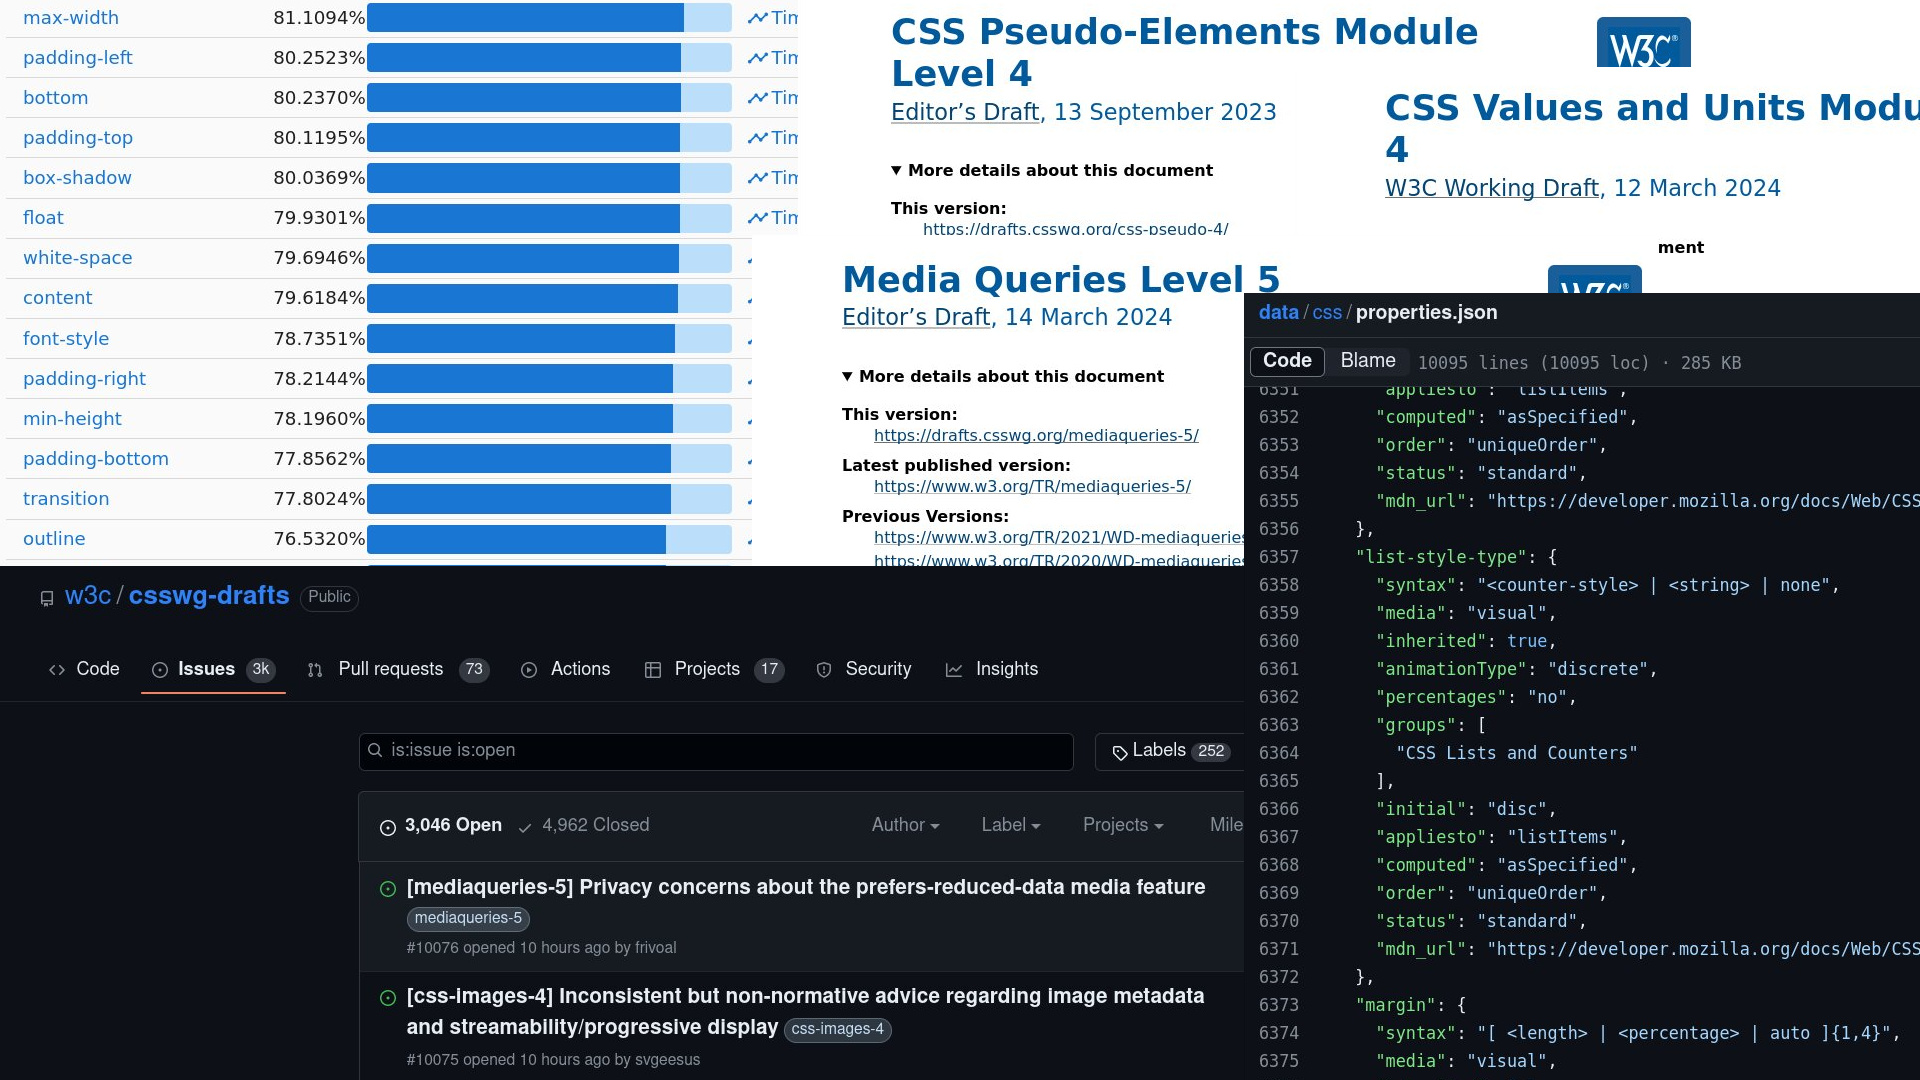
Task: Open Editor's Draft link for Media Queries Level 5
Action: pyautogui.click(x=916, y=318)
